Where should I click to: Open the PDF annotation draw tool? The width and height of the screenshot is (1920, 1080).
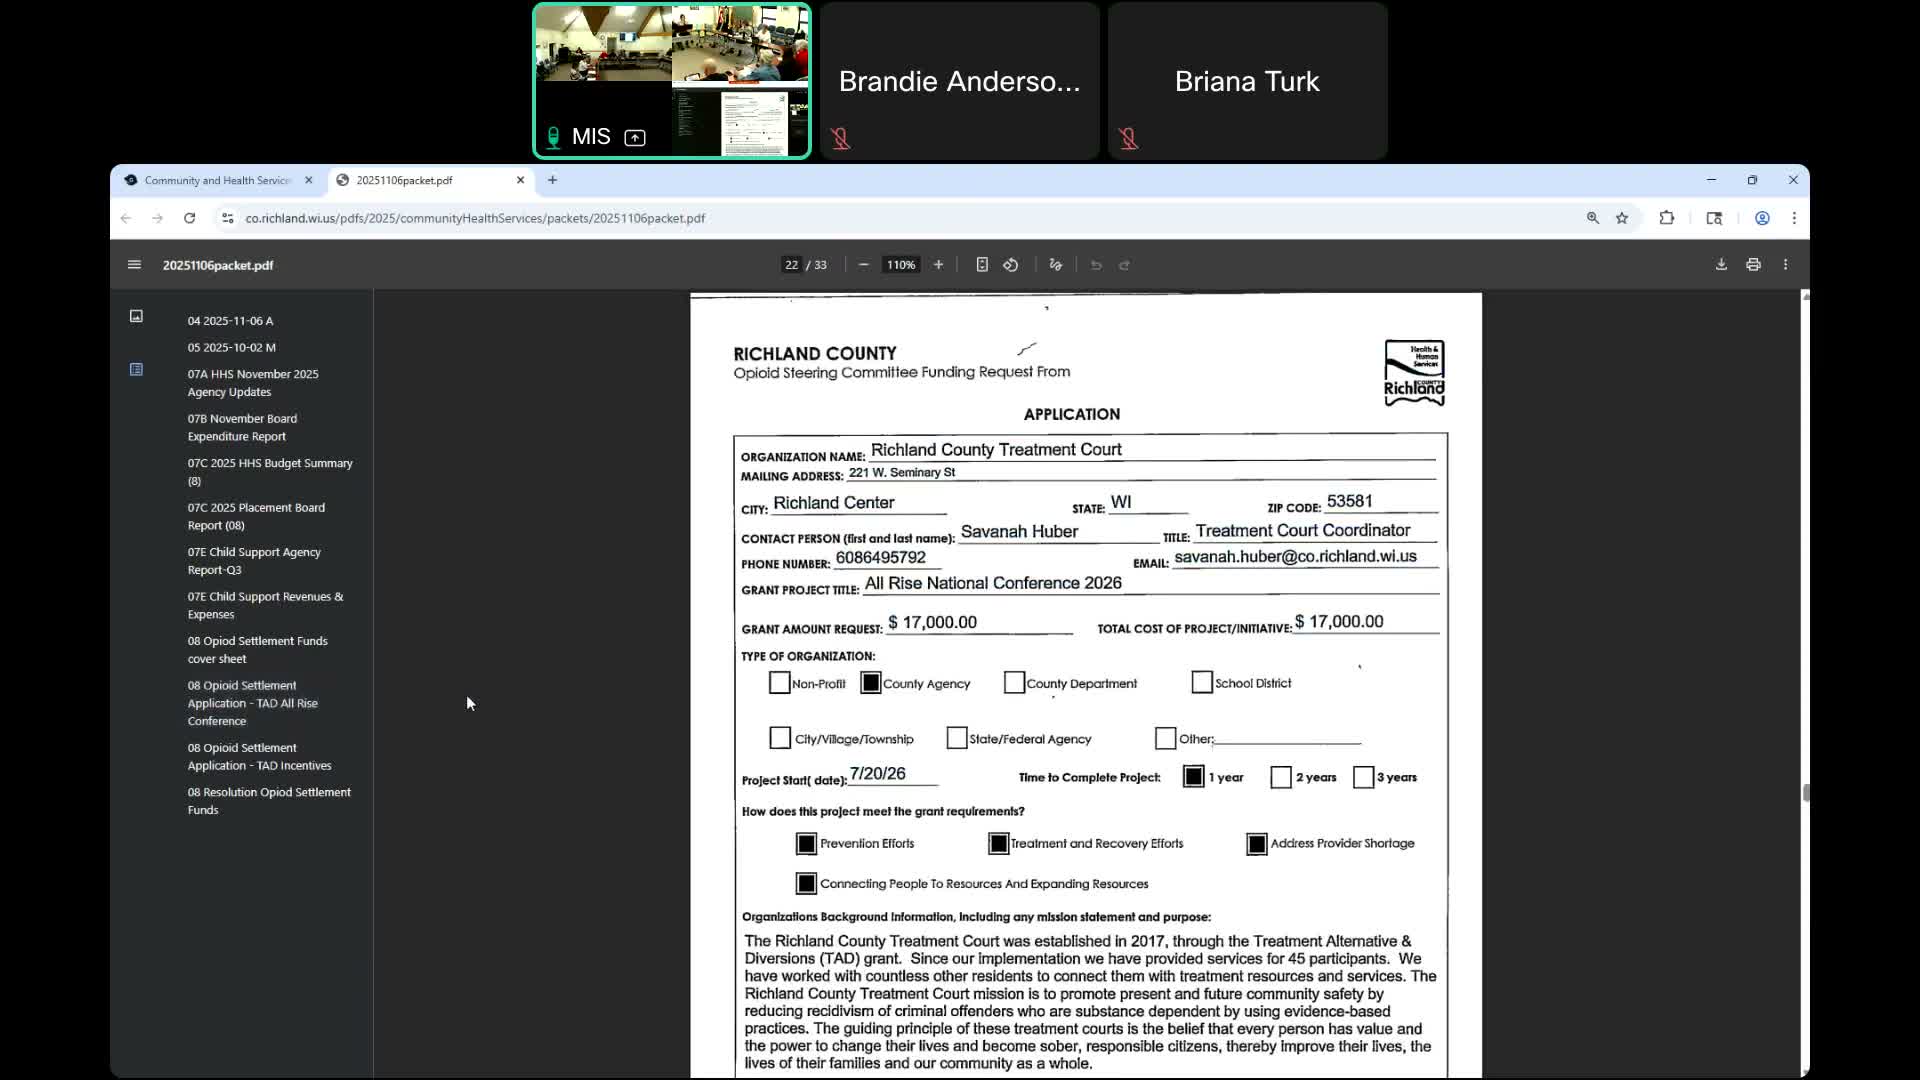(1055, 265)
